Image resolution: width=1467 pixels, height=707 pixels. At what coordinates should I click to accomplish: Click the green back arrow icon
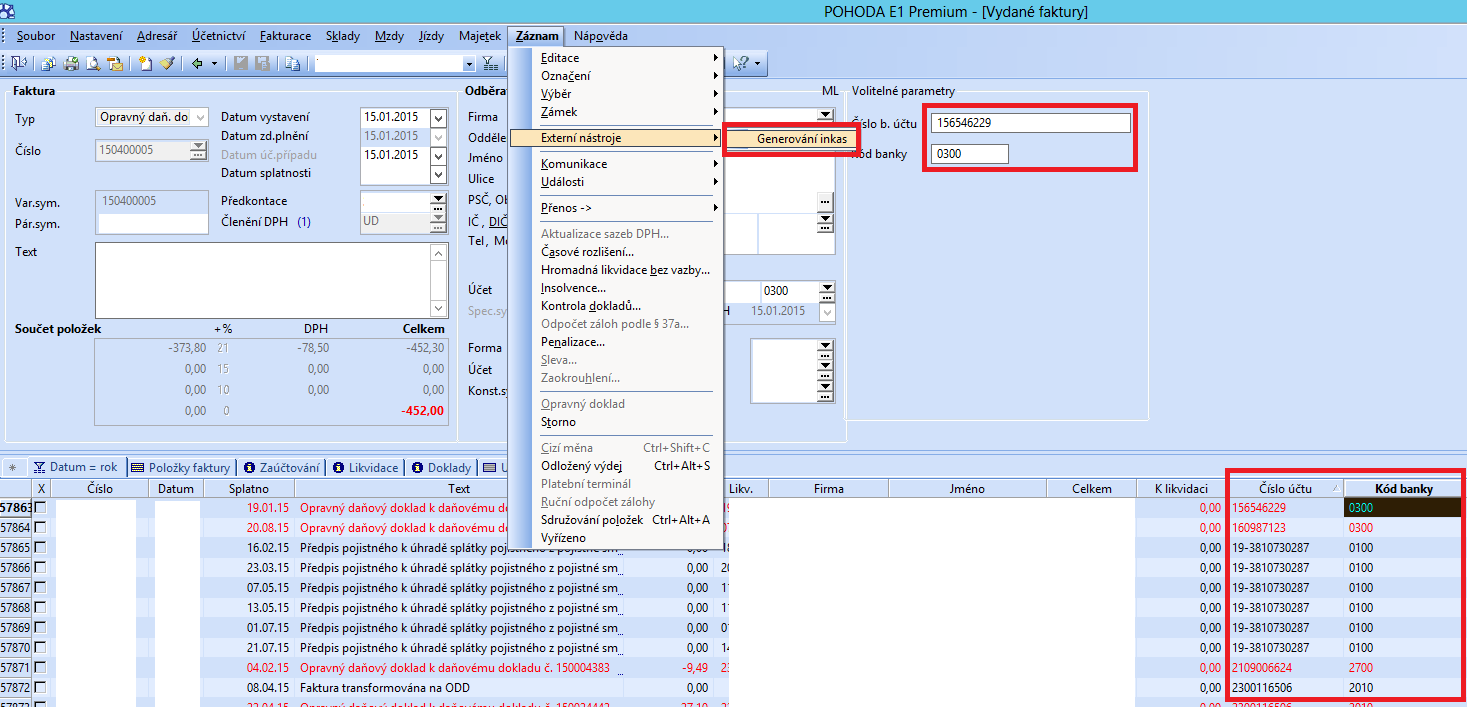click(x=197, y=63)
